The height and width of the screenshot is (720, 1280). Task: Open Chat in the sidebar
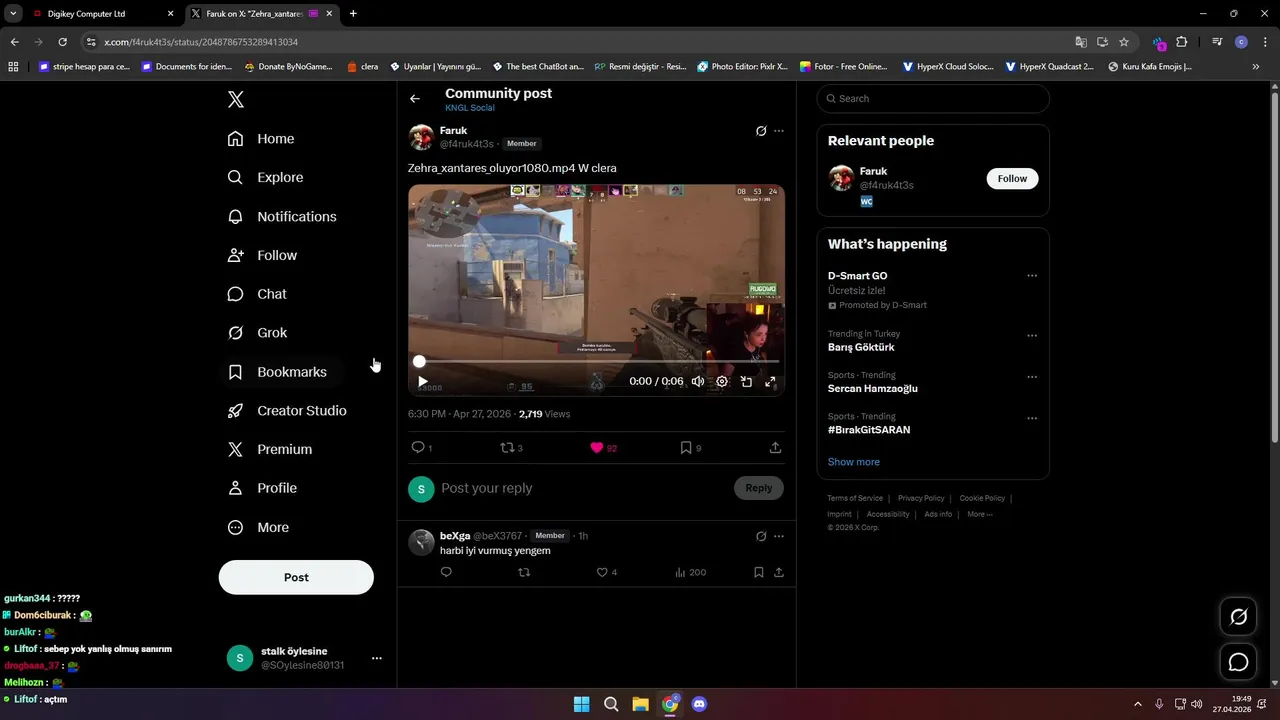pos(257,294)
